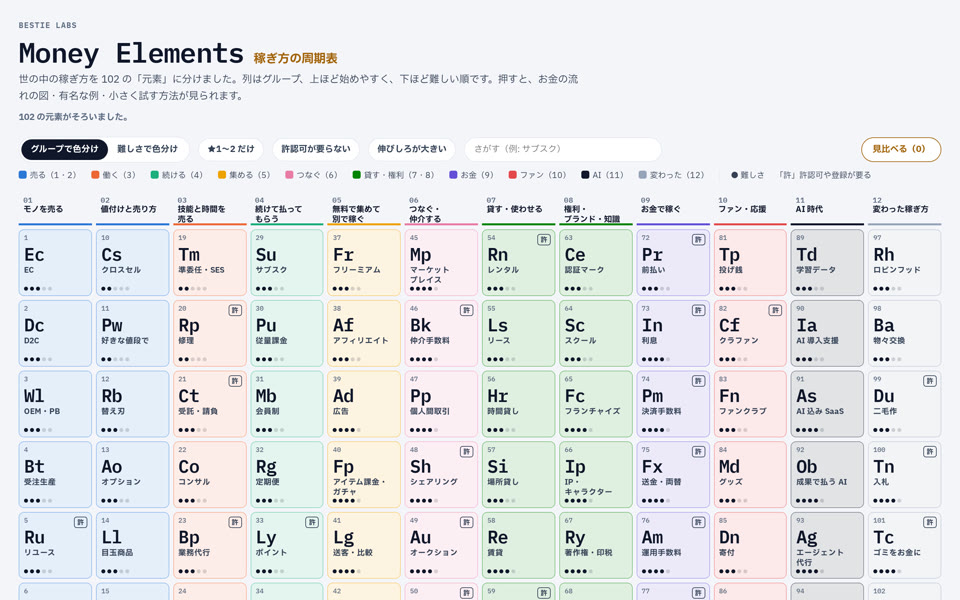The height and width of the screenshot is (600, 960).
Task: Open the Au オークション element card
Action: [x=441, y=546]
